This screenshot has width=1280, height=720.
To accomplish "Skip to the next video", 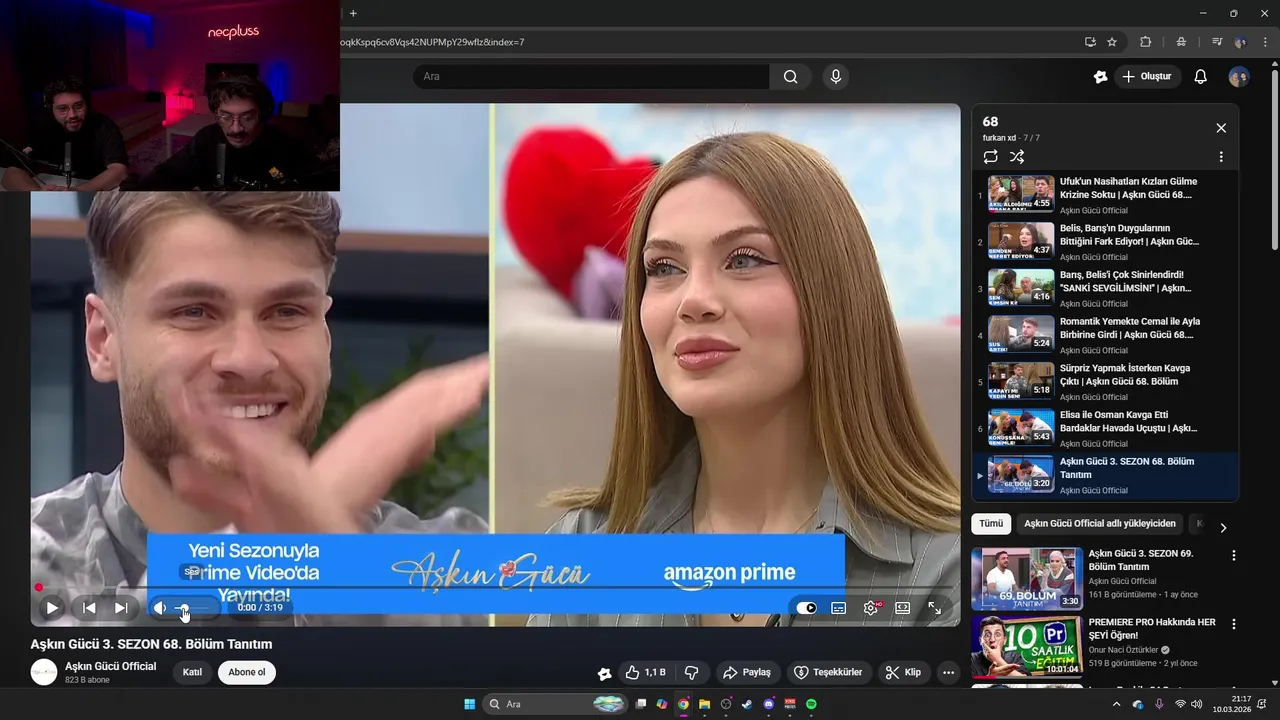I will tap(121, 607).
